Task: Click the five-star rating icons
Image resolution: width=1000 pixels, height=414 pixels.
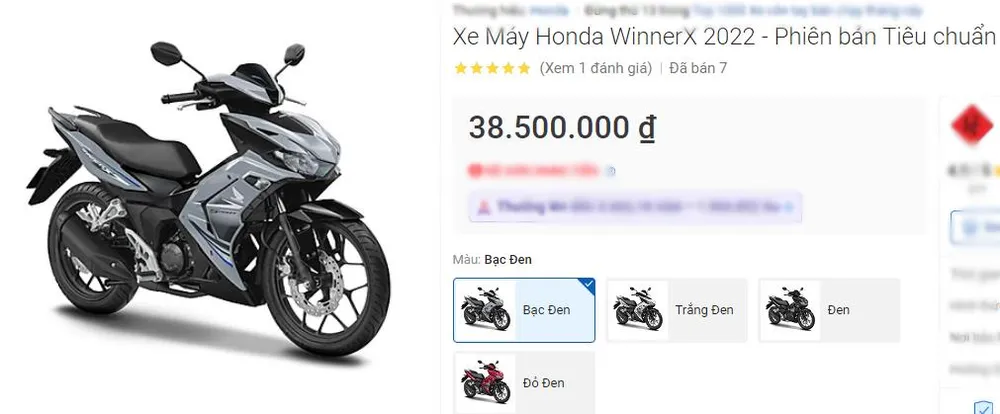Action: [492, 68]
